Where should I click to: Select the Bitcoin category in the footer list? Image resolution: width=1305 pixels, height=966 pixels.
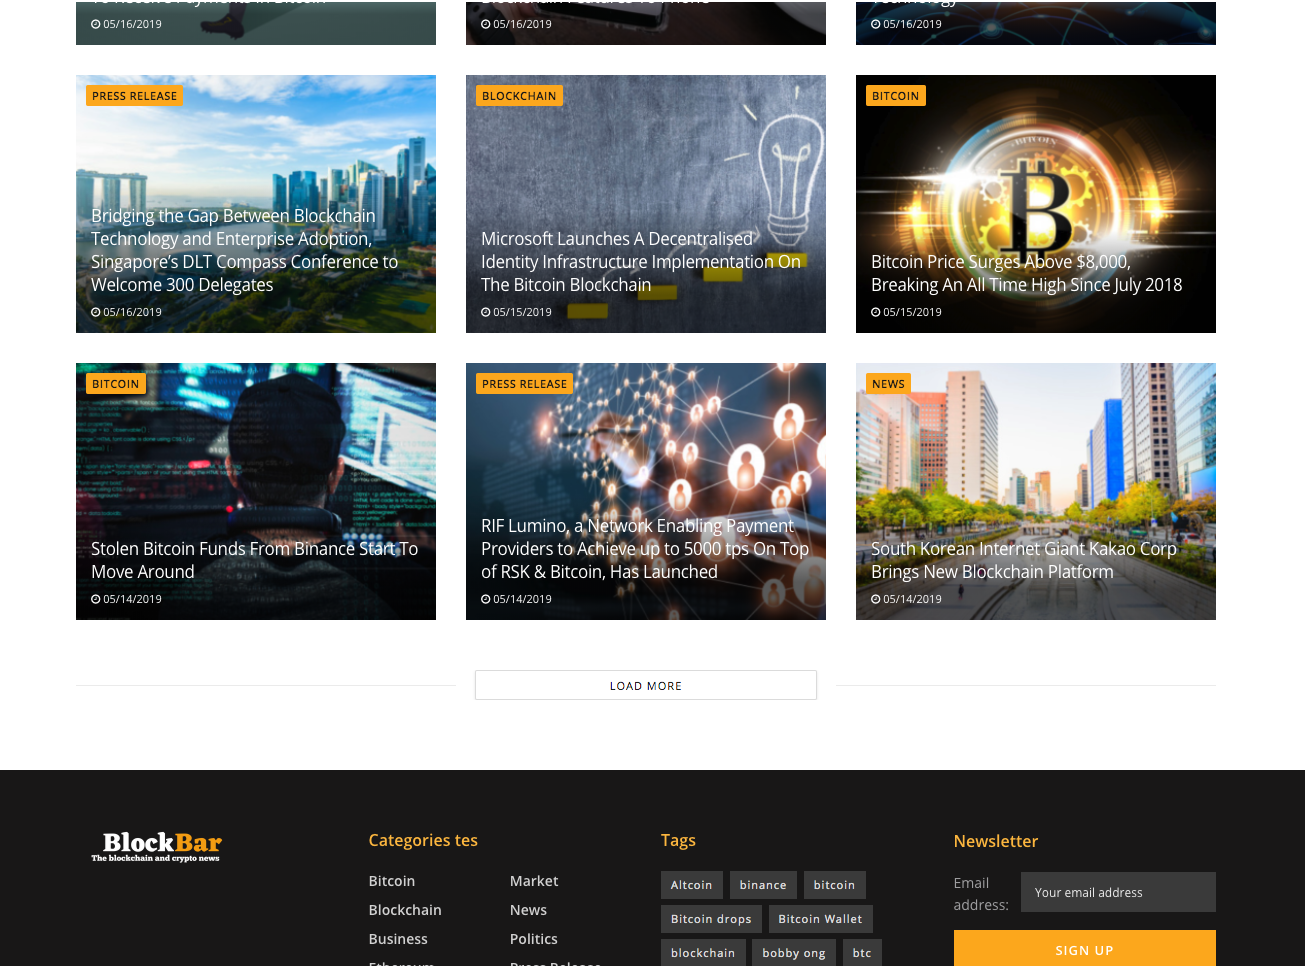pos(392,881)
